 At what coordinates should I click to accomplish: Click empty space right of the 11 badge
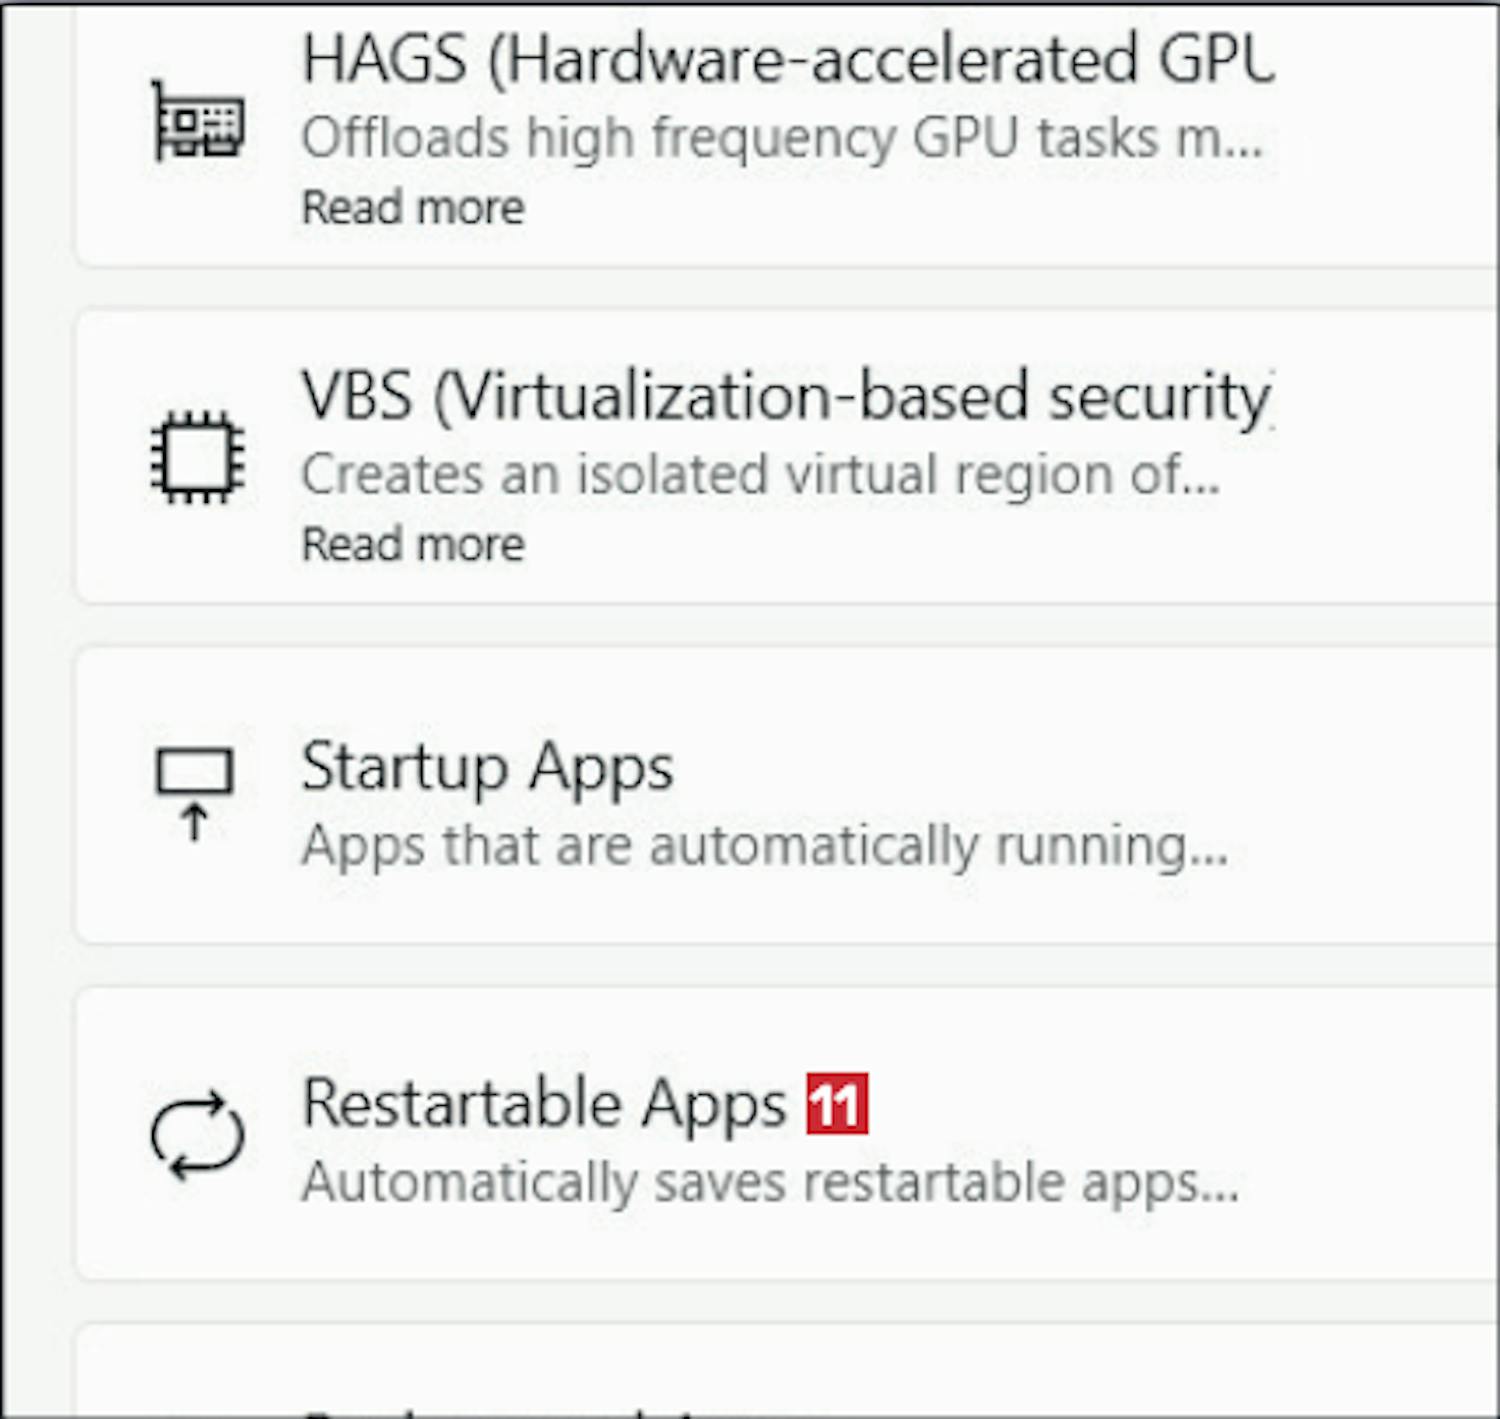point(1150,1104)
